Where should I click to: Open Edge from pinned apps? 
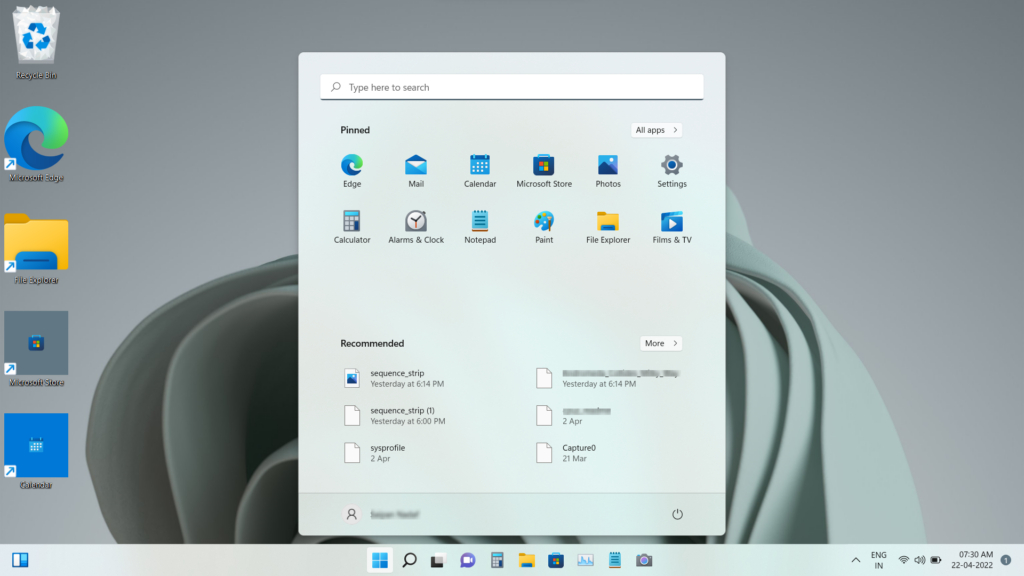pos(352,169)
